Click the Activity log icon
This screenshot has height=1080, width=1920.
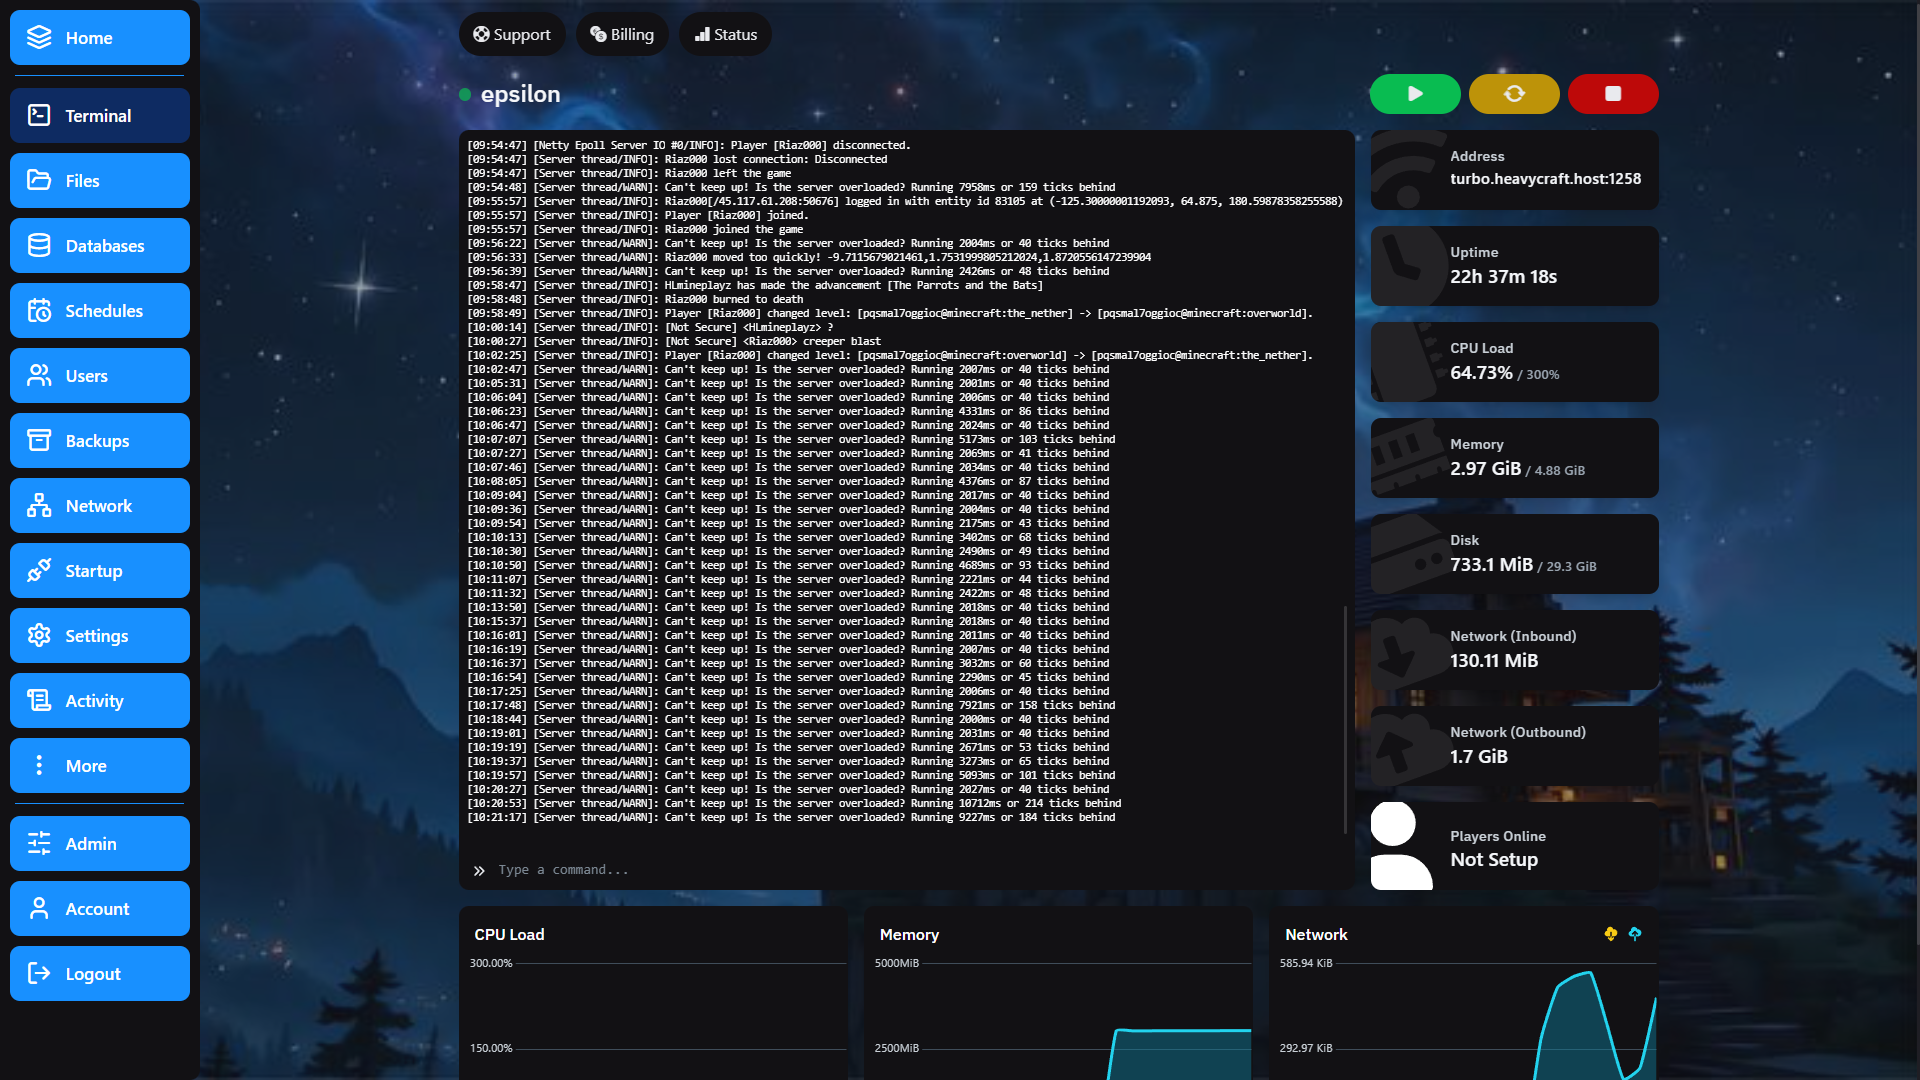click(x=39, y=700)
